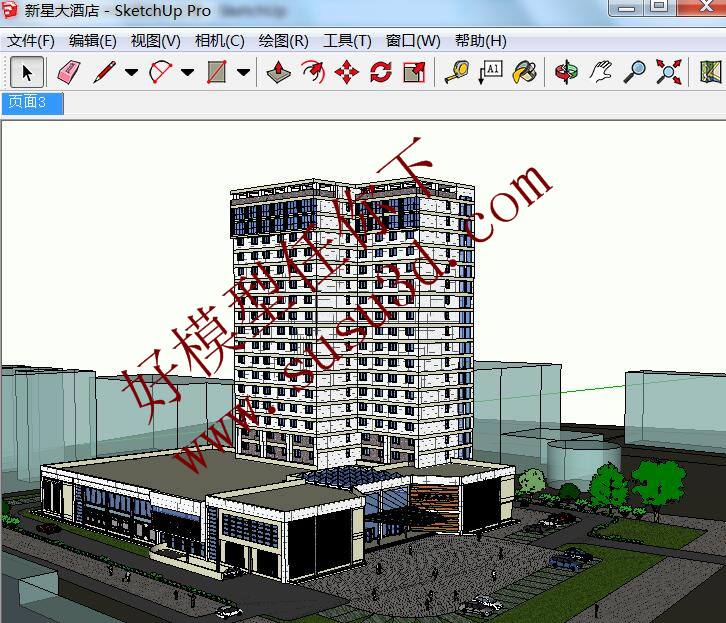The image size is (726, 623).
Task: Select the arrow Select tool
Action: [27, 72]
